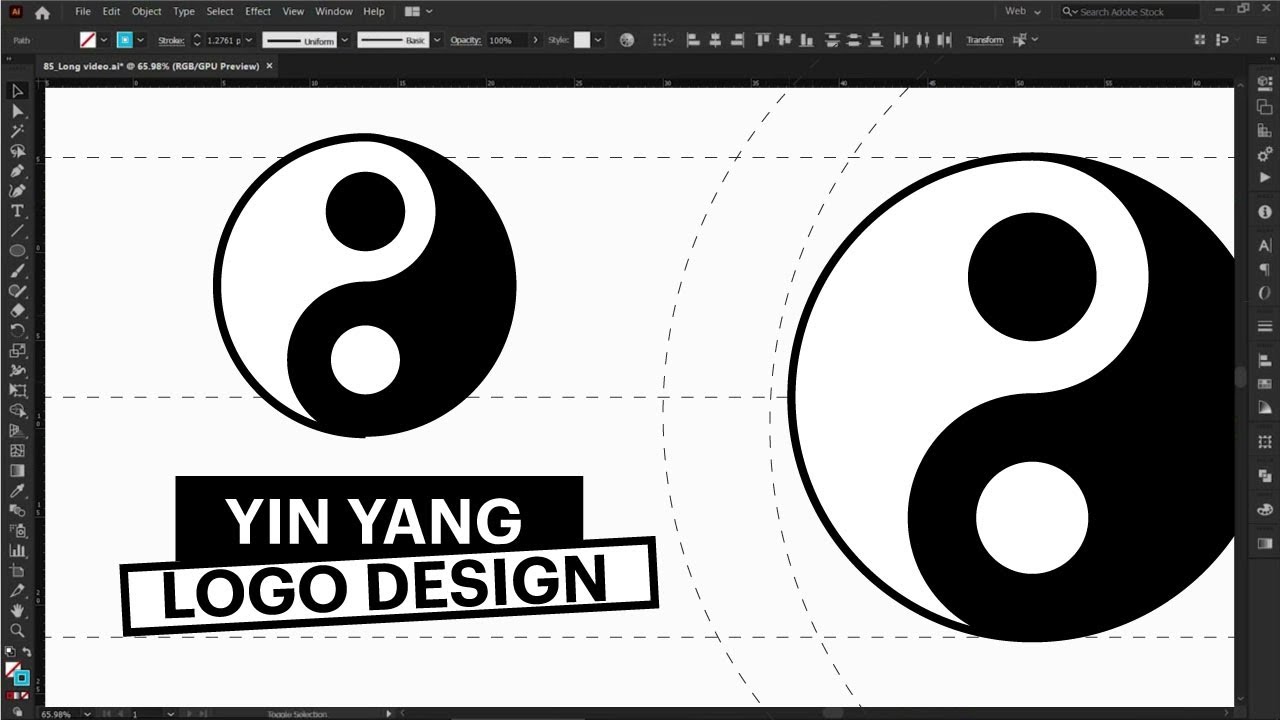Open the Web workspace switcher
The width and height of the screenshot is (1280, 720).
pos(1022,12)
